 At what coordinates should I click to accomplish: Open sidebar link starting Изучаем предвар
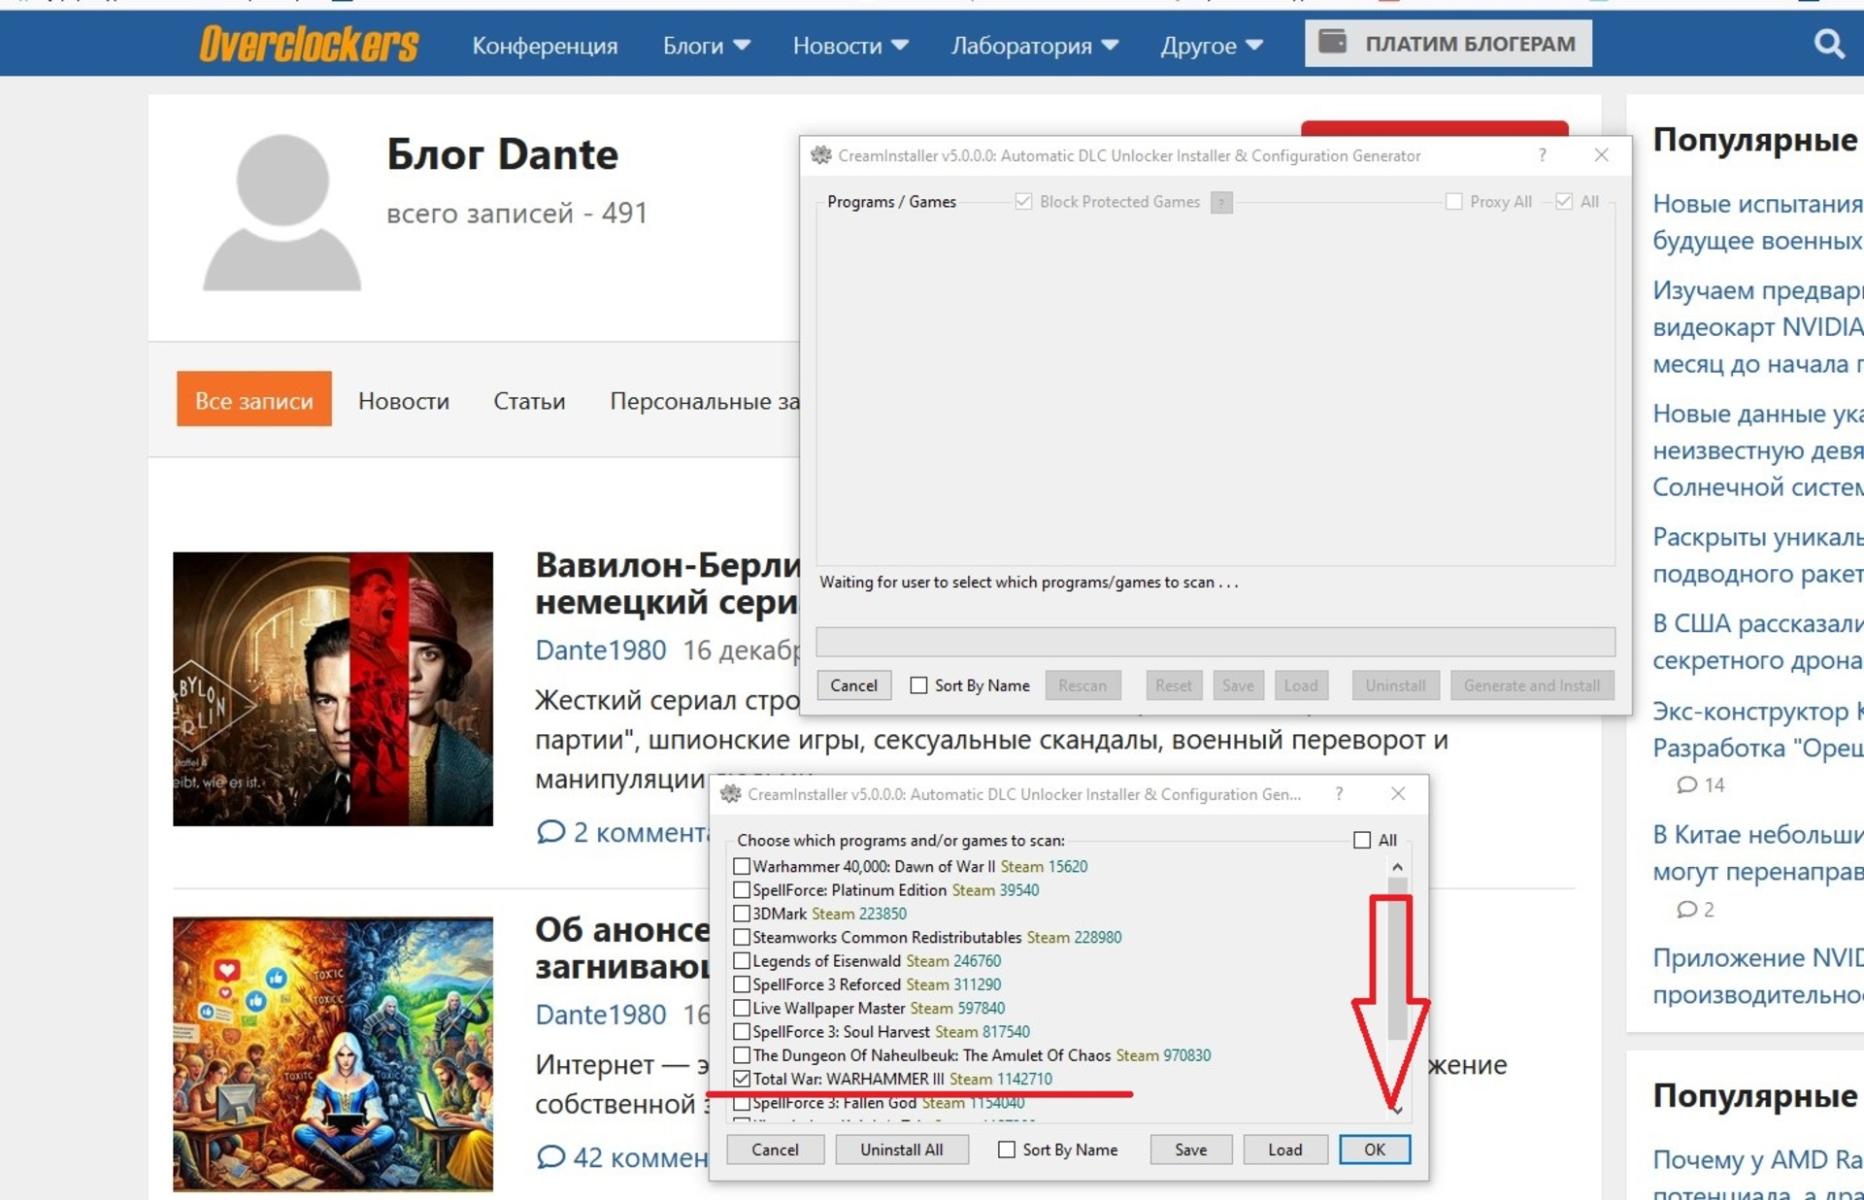1758,327
